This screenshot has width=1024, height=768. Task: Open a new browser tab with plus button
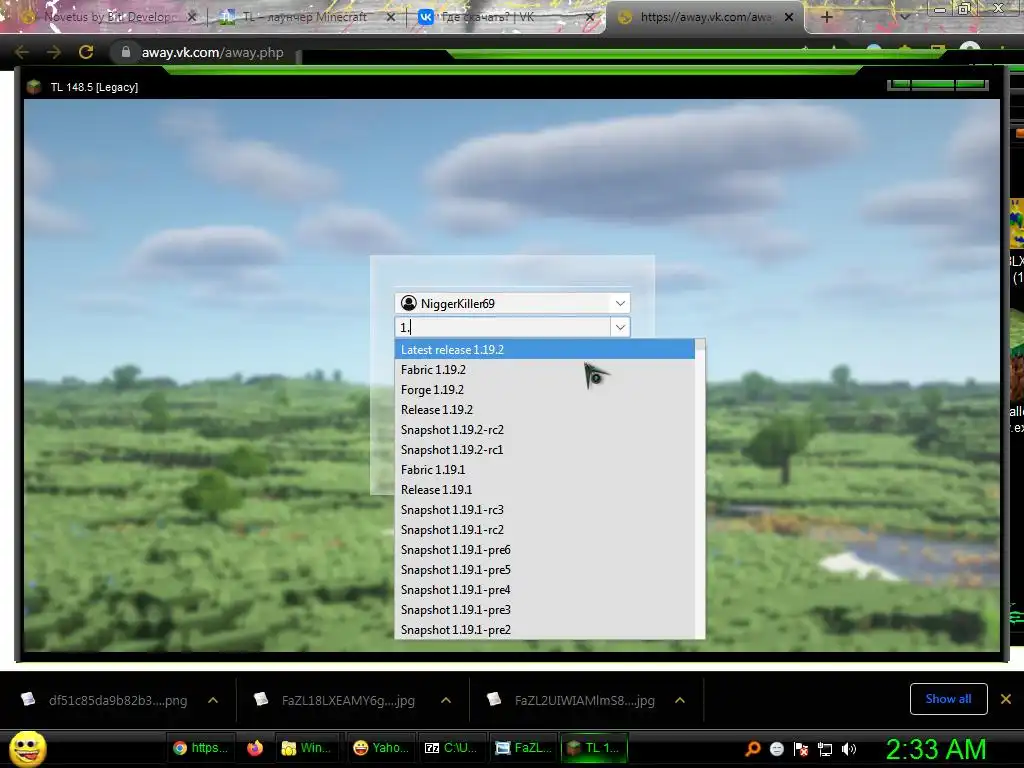coord(826,17)
